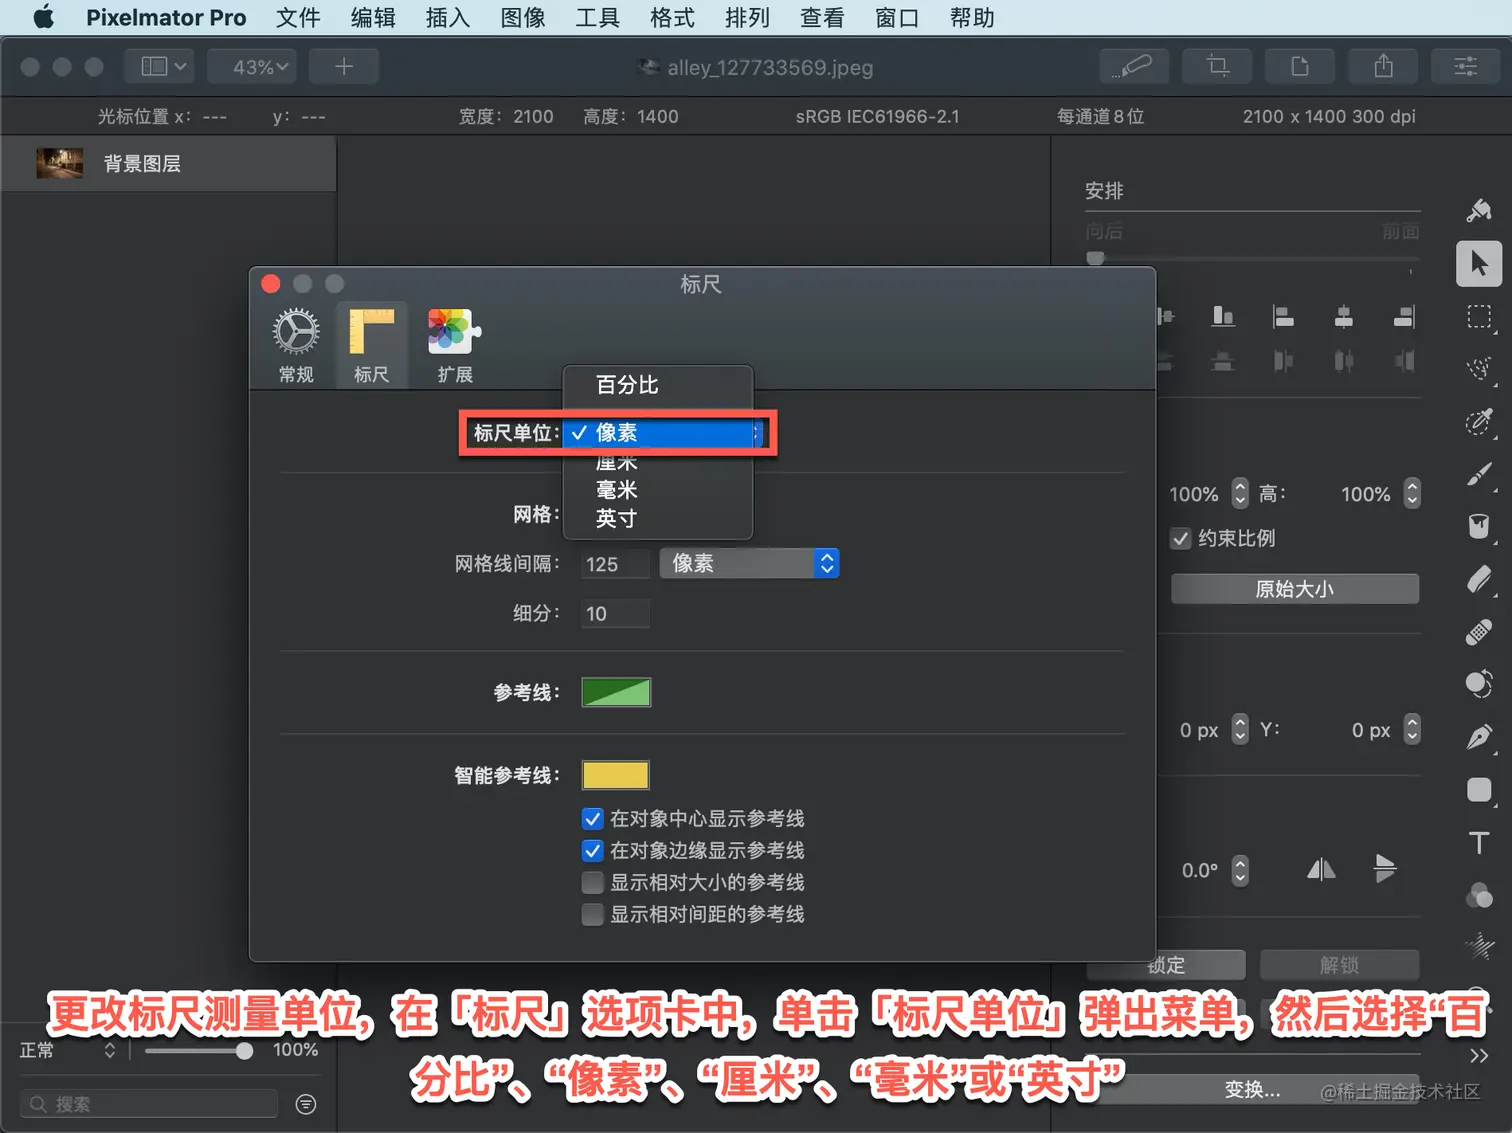Expand more tools chevron at sidebar bottom
Viewport: 1512px width, 1133px height.
[1479, 1055]
